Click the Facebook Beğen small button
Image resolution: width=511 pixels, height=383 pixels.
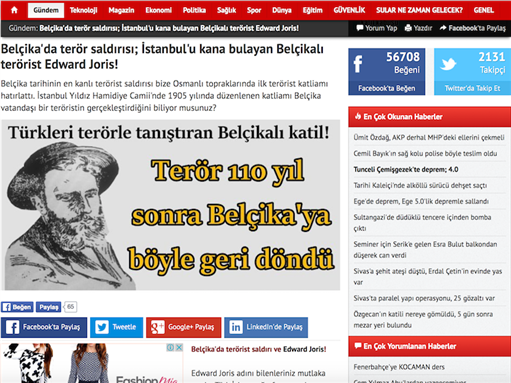tap(17, 307)
